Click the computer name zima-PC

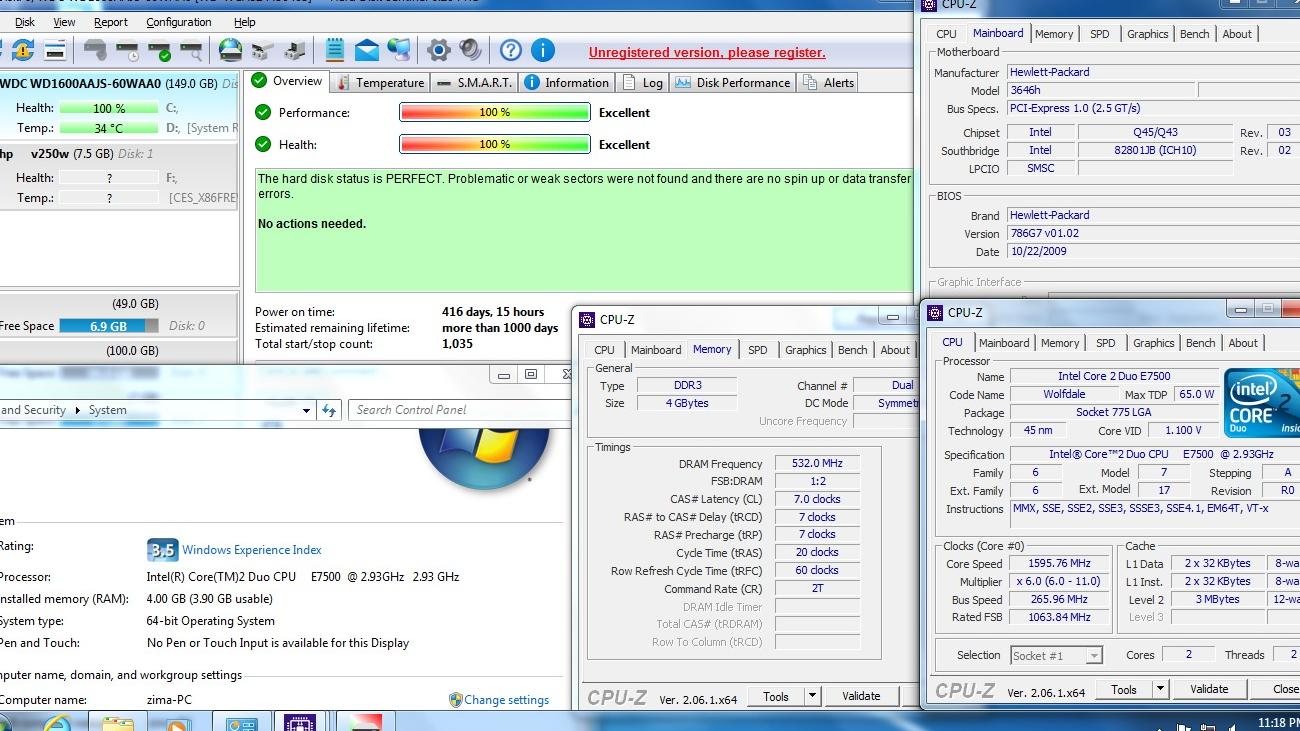(169, 700)
